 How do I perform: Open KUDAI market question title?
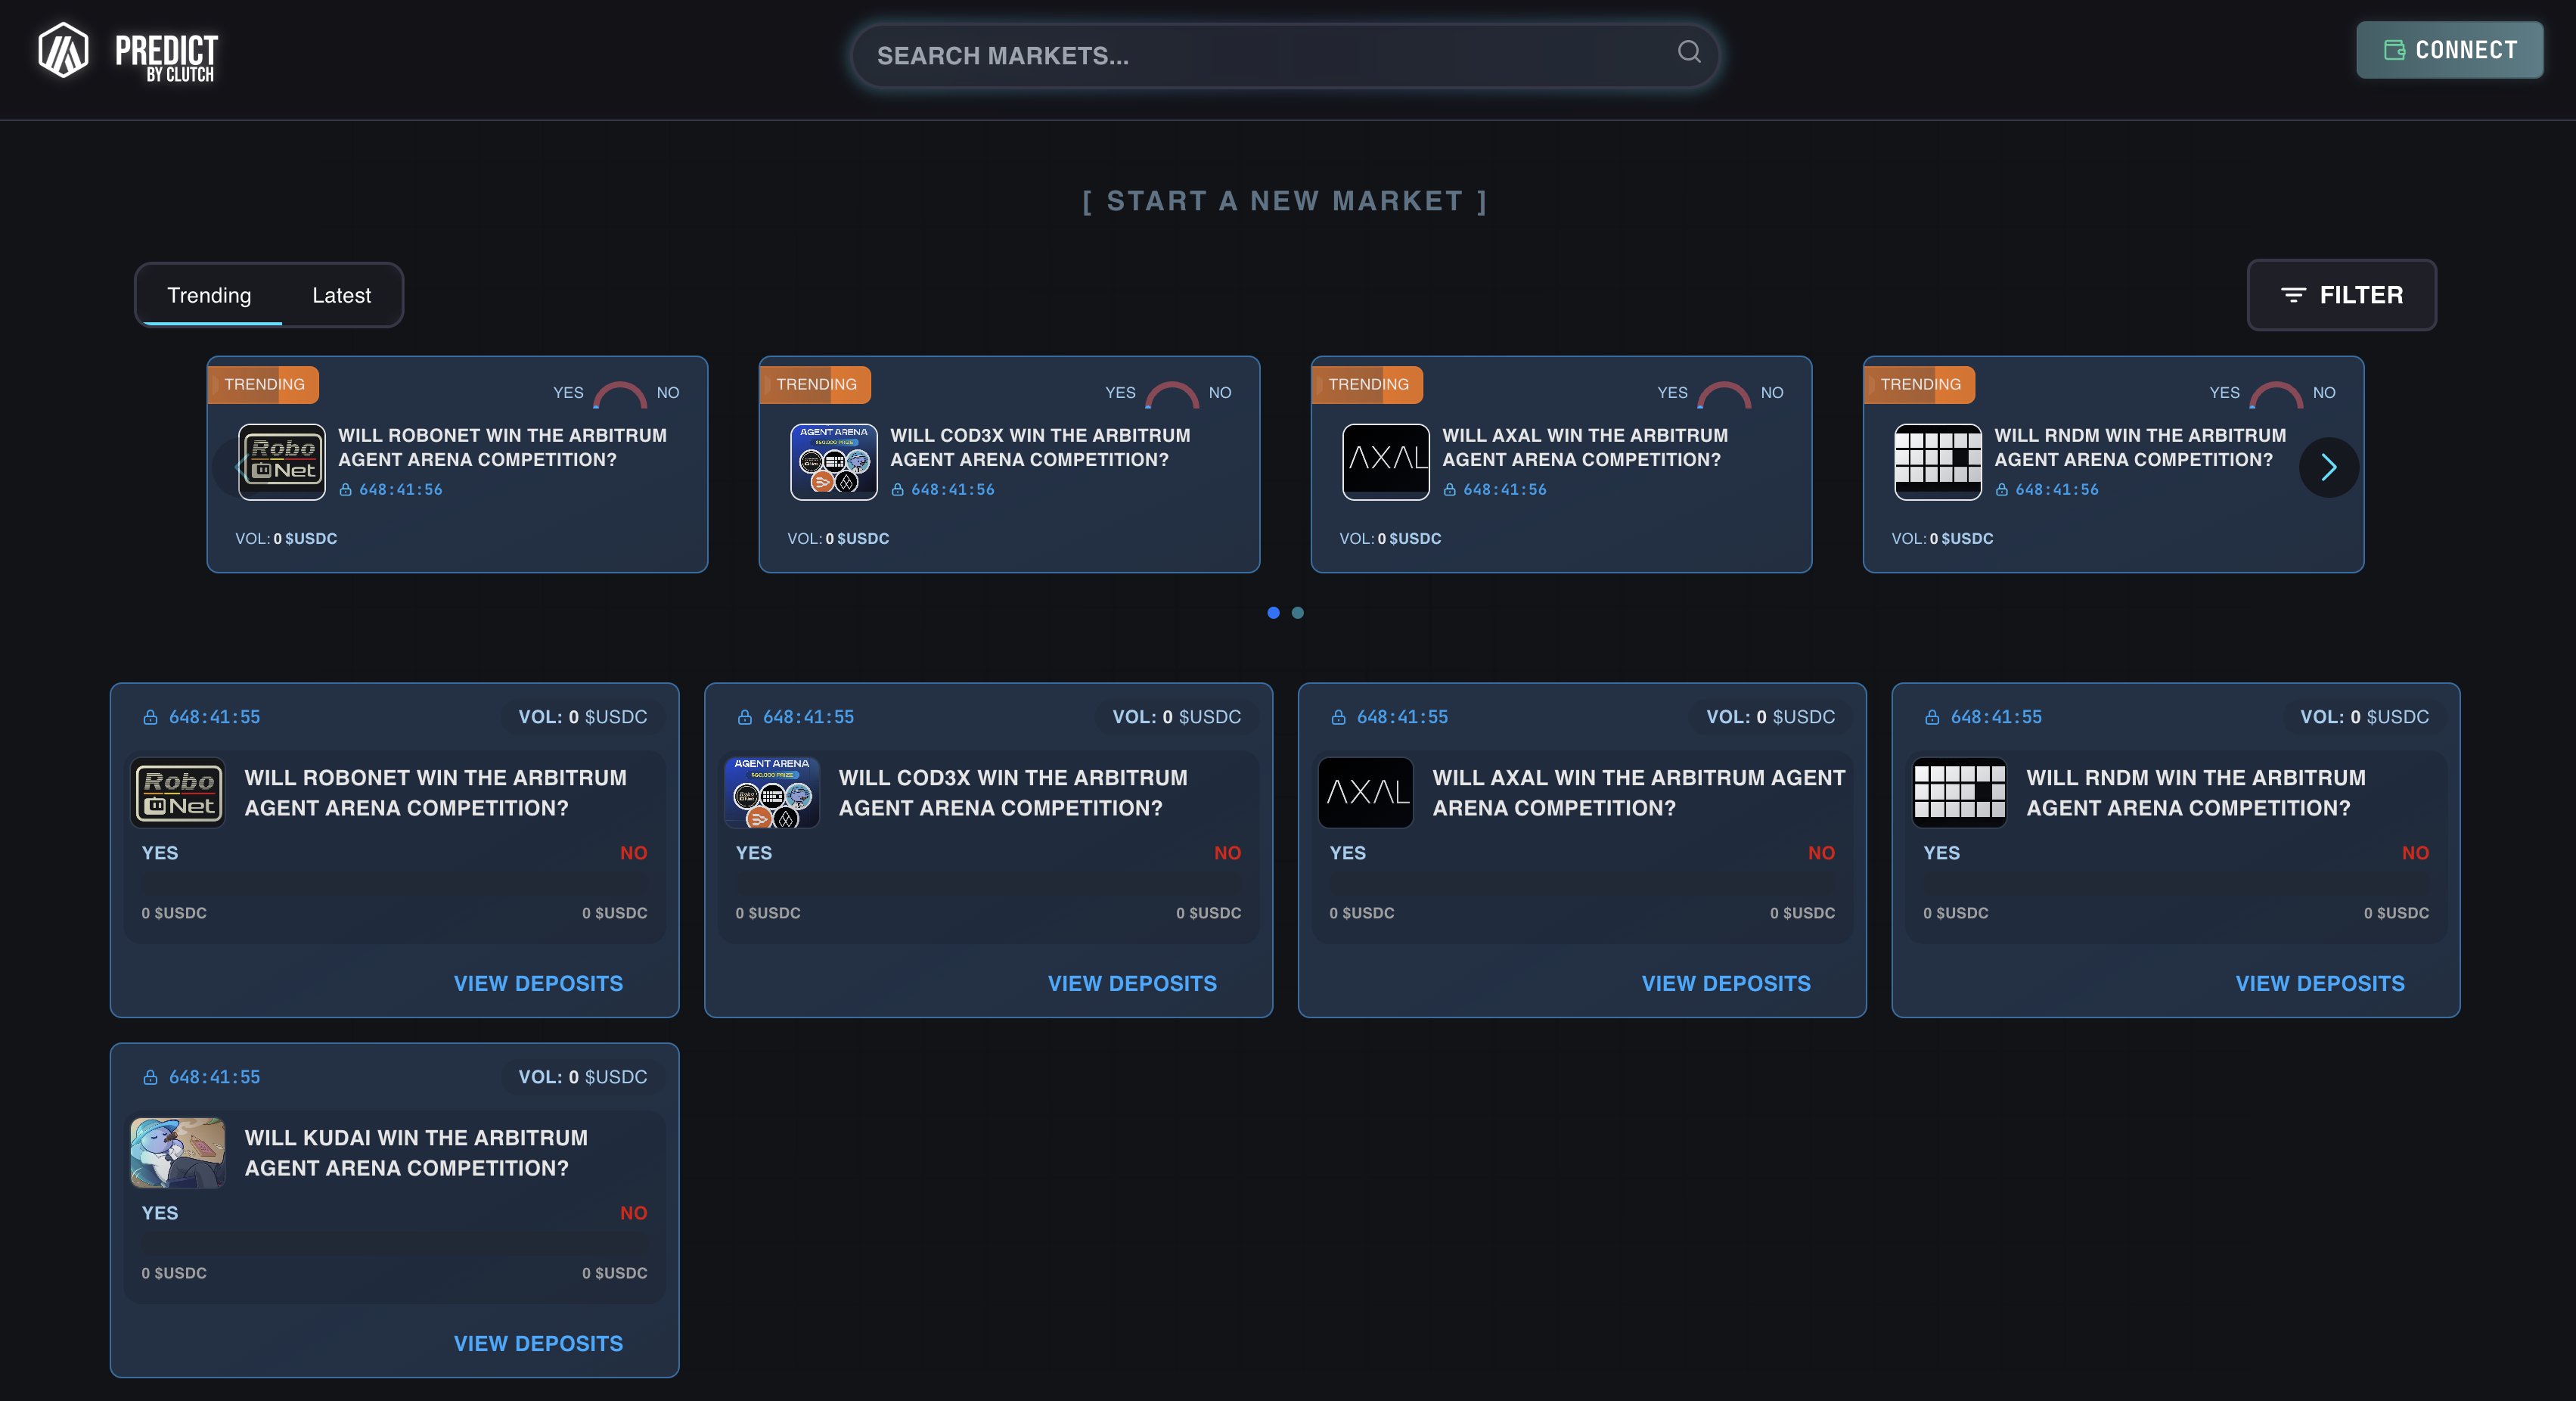[x=416, y=1153]
